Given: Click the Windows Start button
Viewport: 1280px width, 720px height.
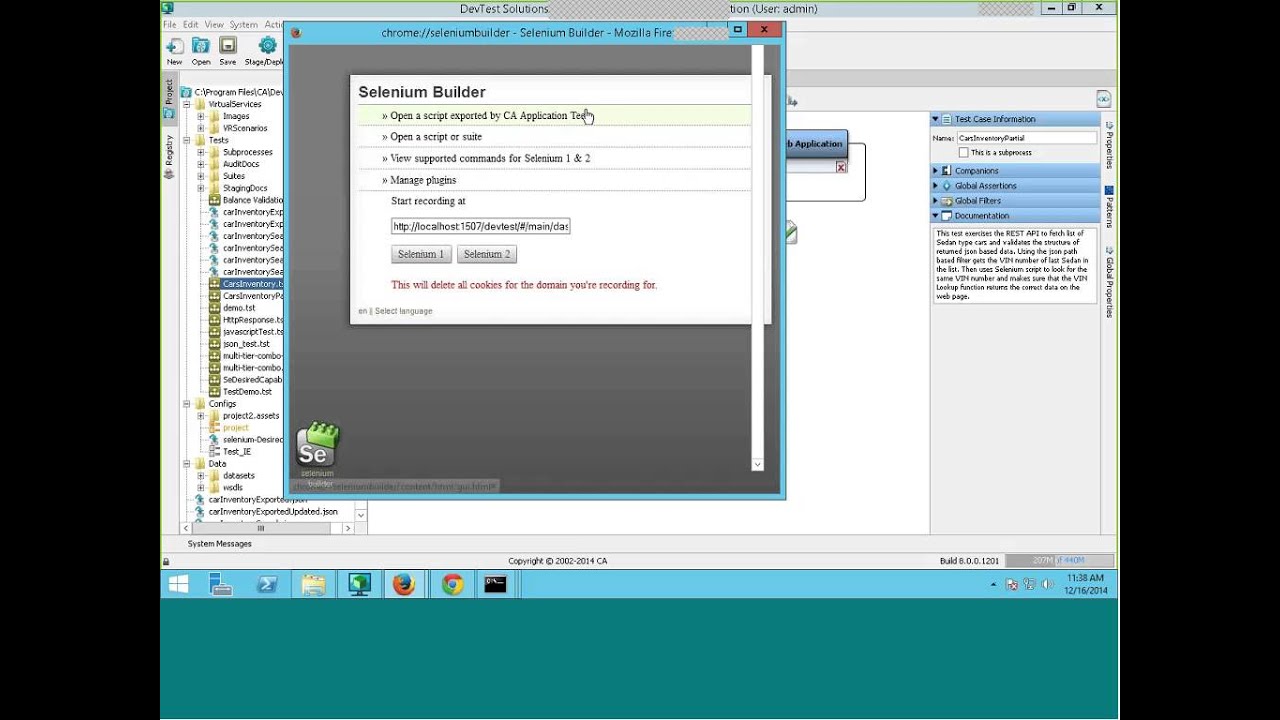Looking at the screenshot, I should point(179,584).
